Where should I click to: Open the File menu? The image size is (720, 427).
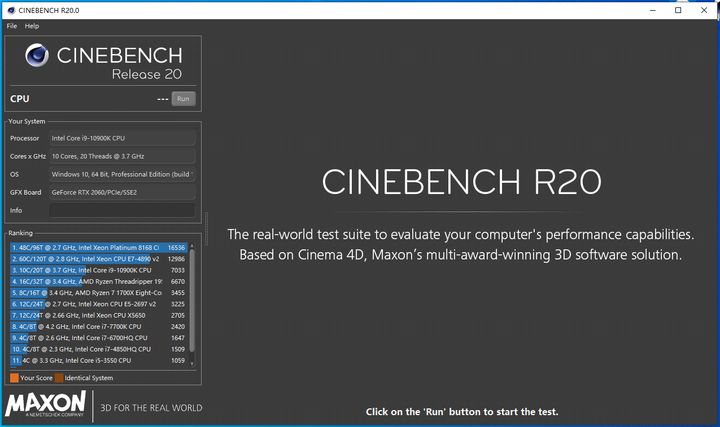(x=12, y=25)
